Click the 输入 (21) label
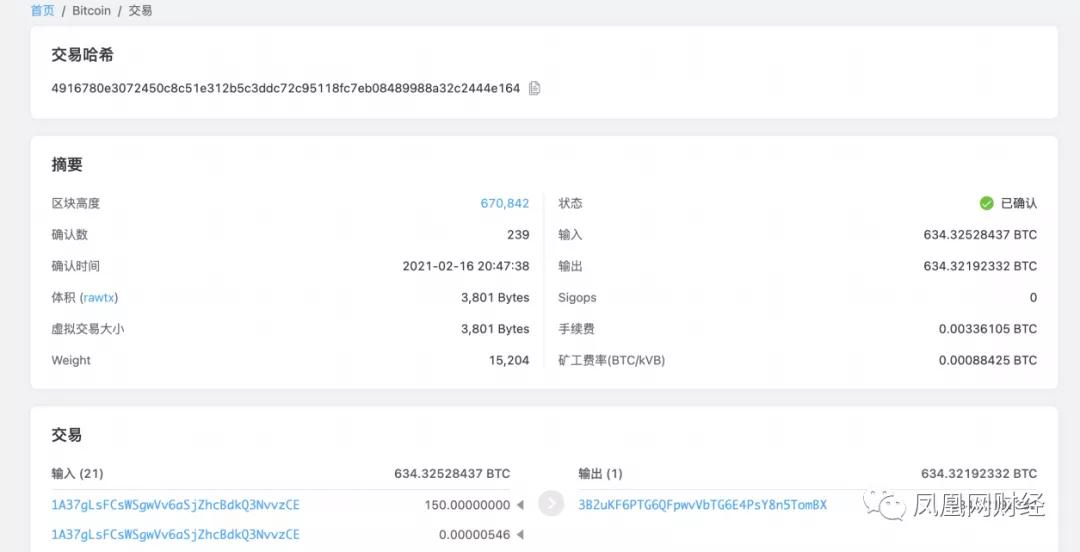This screenshot has height=552, width=1080. 77,473
